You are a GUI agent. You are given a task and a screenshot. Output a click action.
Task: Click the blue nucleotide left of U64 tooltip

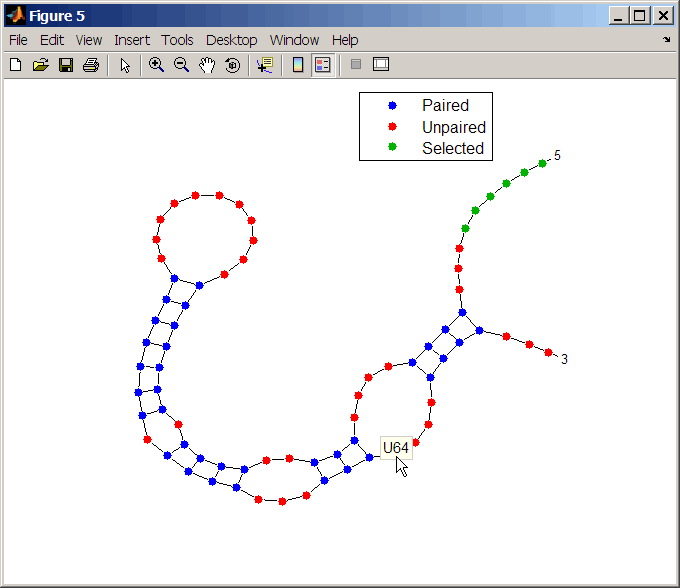(x=369, y=457)
